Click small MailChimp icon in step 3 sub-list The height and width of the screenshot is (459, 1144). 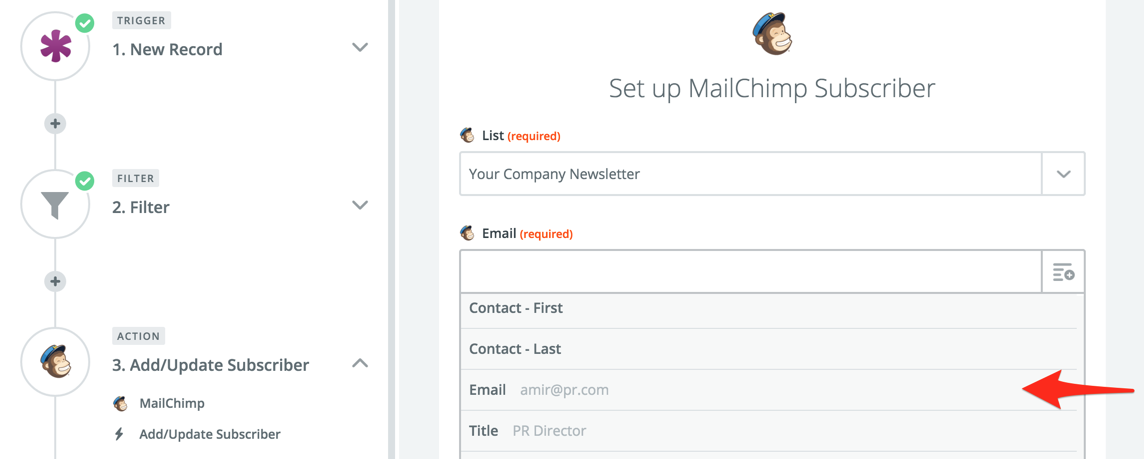click(x=120, y=403)
